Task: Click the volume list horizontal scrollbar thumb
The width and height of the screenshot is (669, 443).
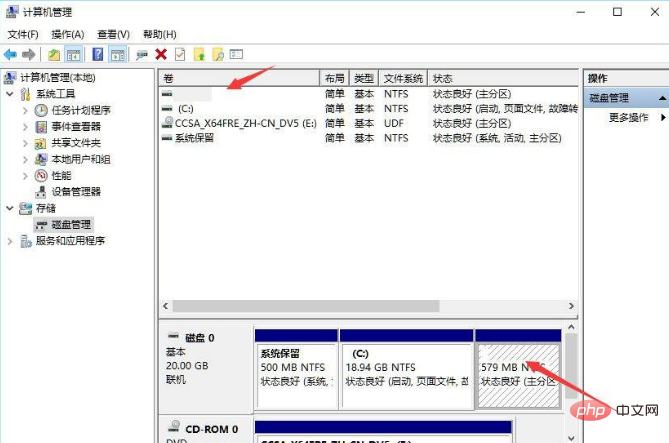Action: pos(306,306)
